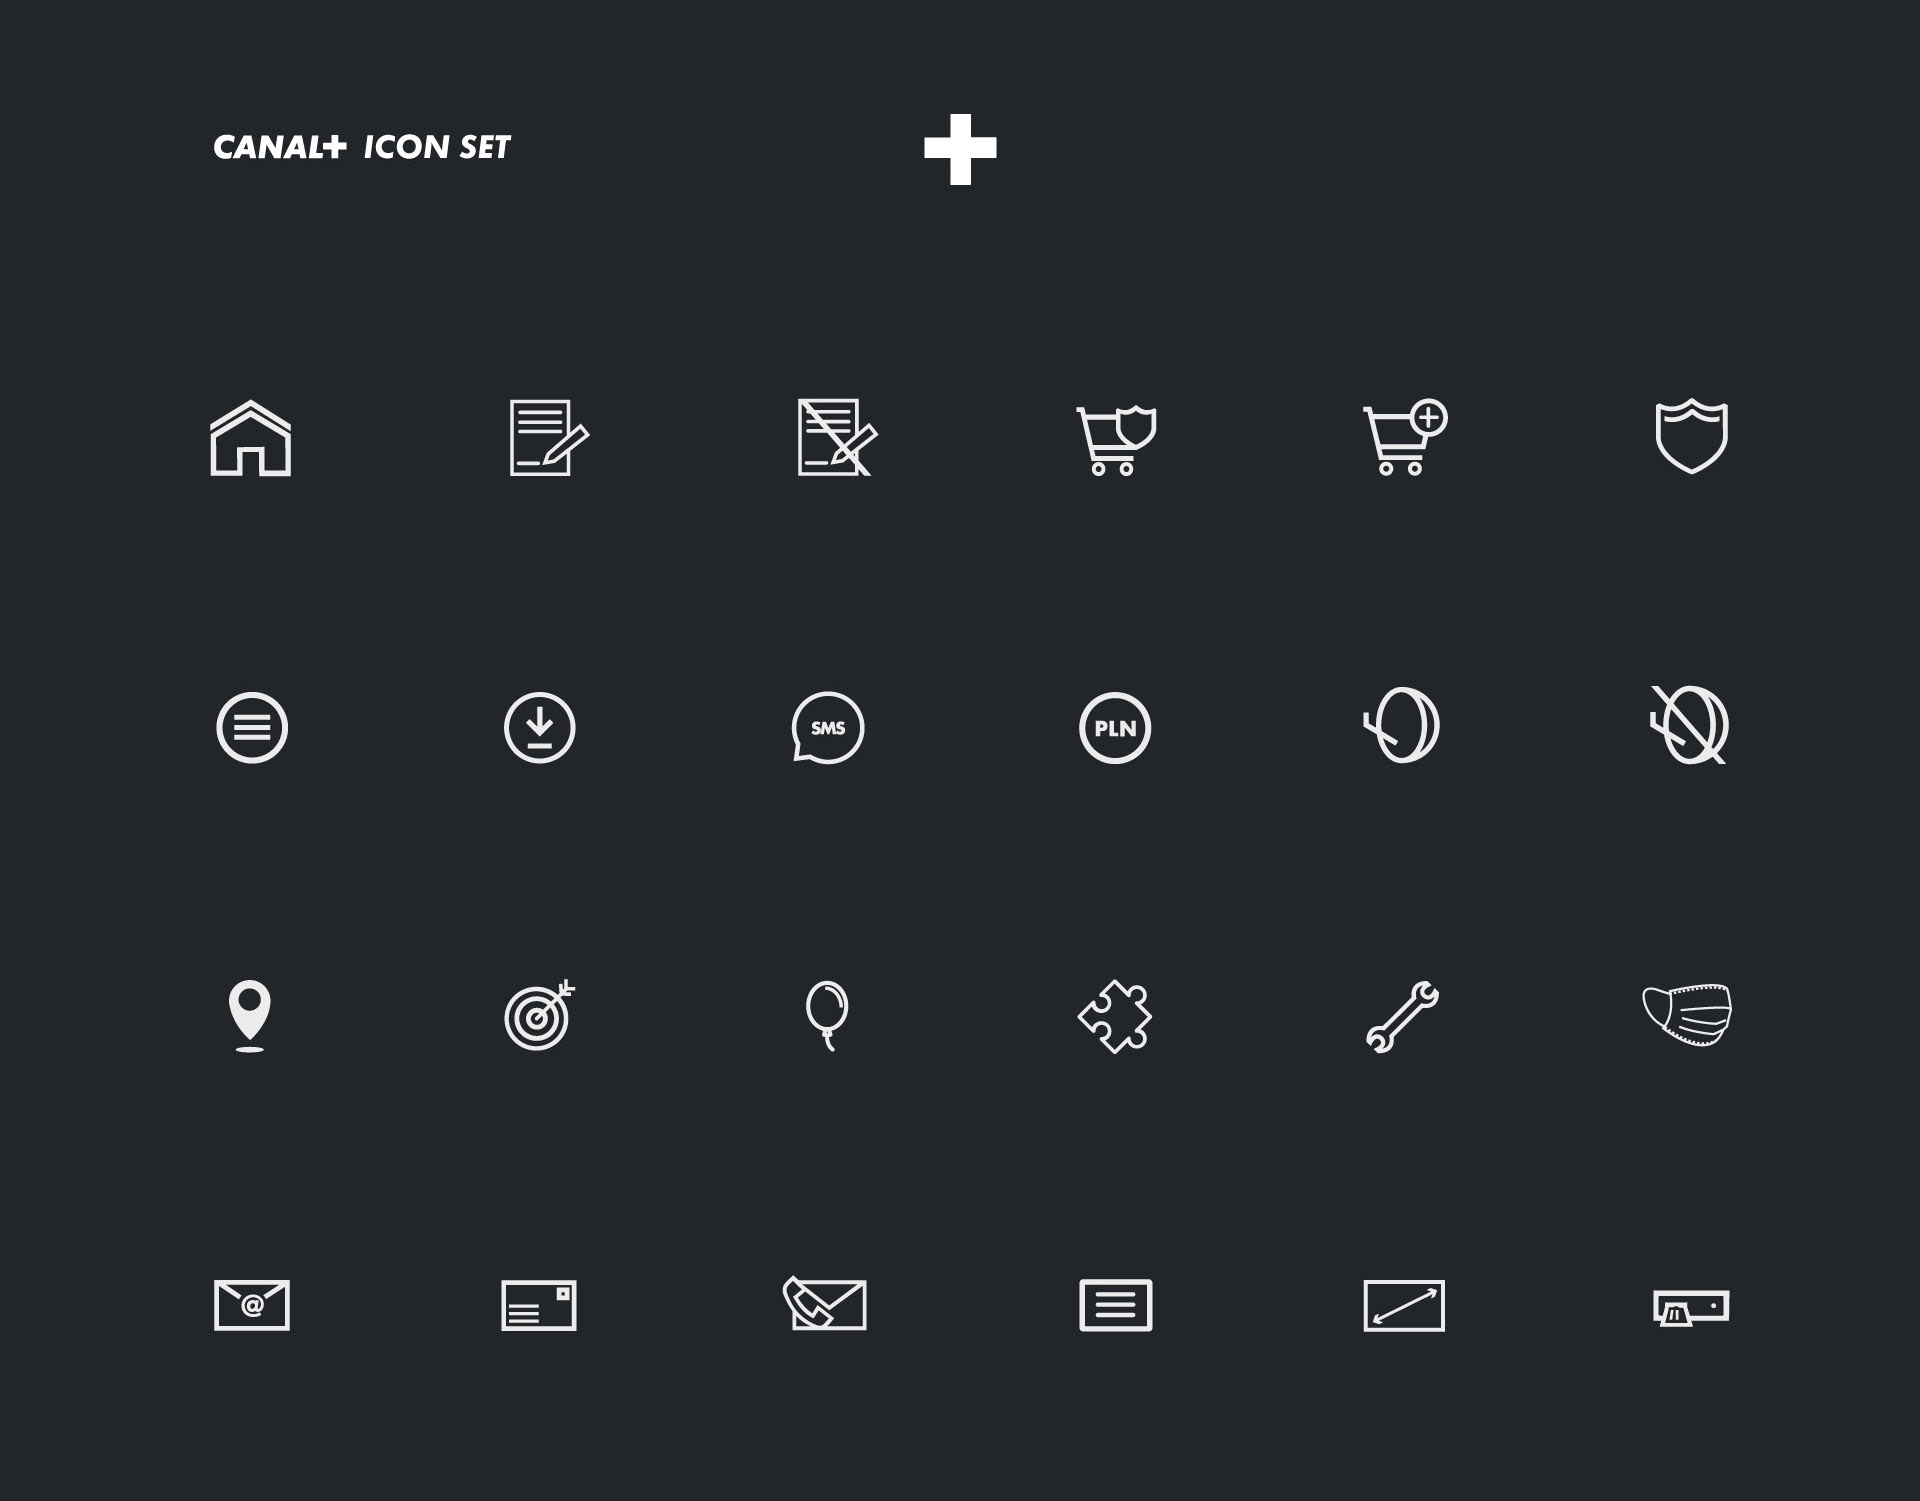The image size is (1920, 1501).
Task: Click the circular hamburger menu icon
Action: click(x=252, y=728)
